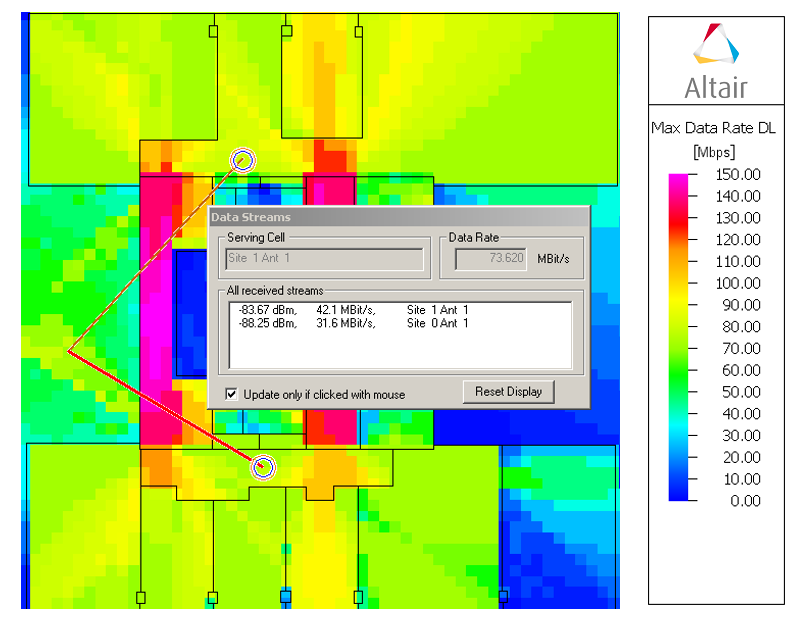Click the 0.00 value on the legend scale
This screenshot has height=619, width=796.
pos(744,500)
